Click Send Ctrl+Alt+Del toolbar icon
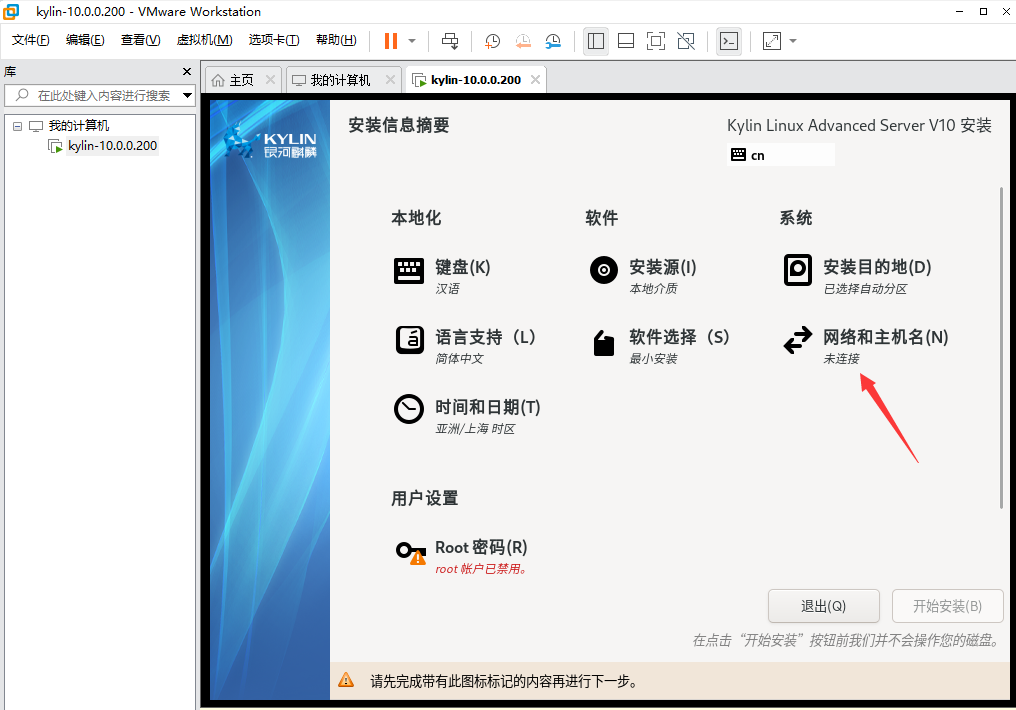 click(x=450, y=41)
